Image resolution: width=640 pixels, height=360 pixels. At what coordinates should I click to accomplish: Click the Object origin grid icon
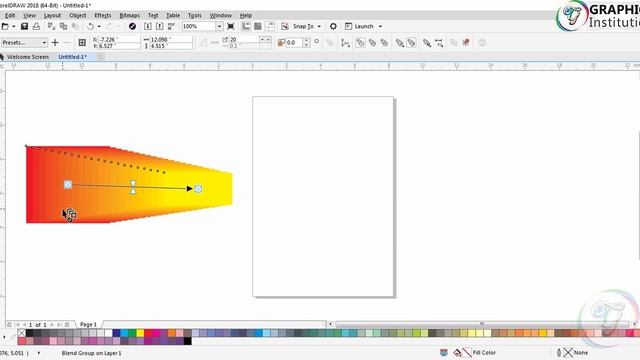tap(82, 42)
